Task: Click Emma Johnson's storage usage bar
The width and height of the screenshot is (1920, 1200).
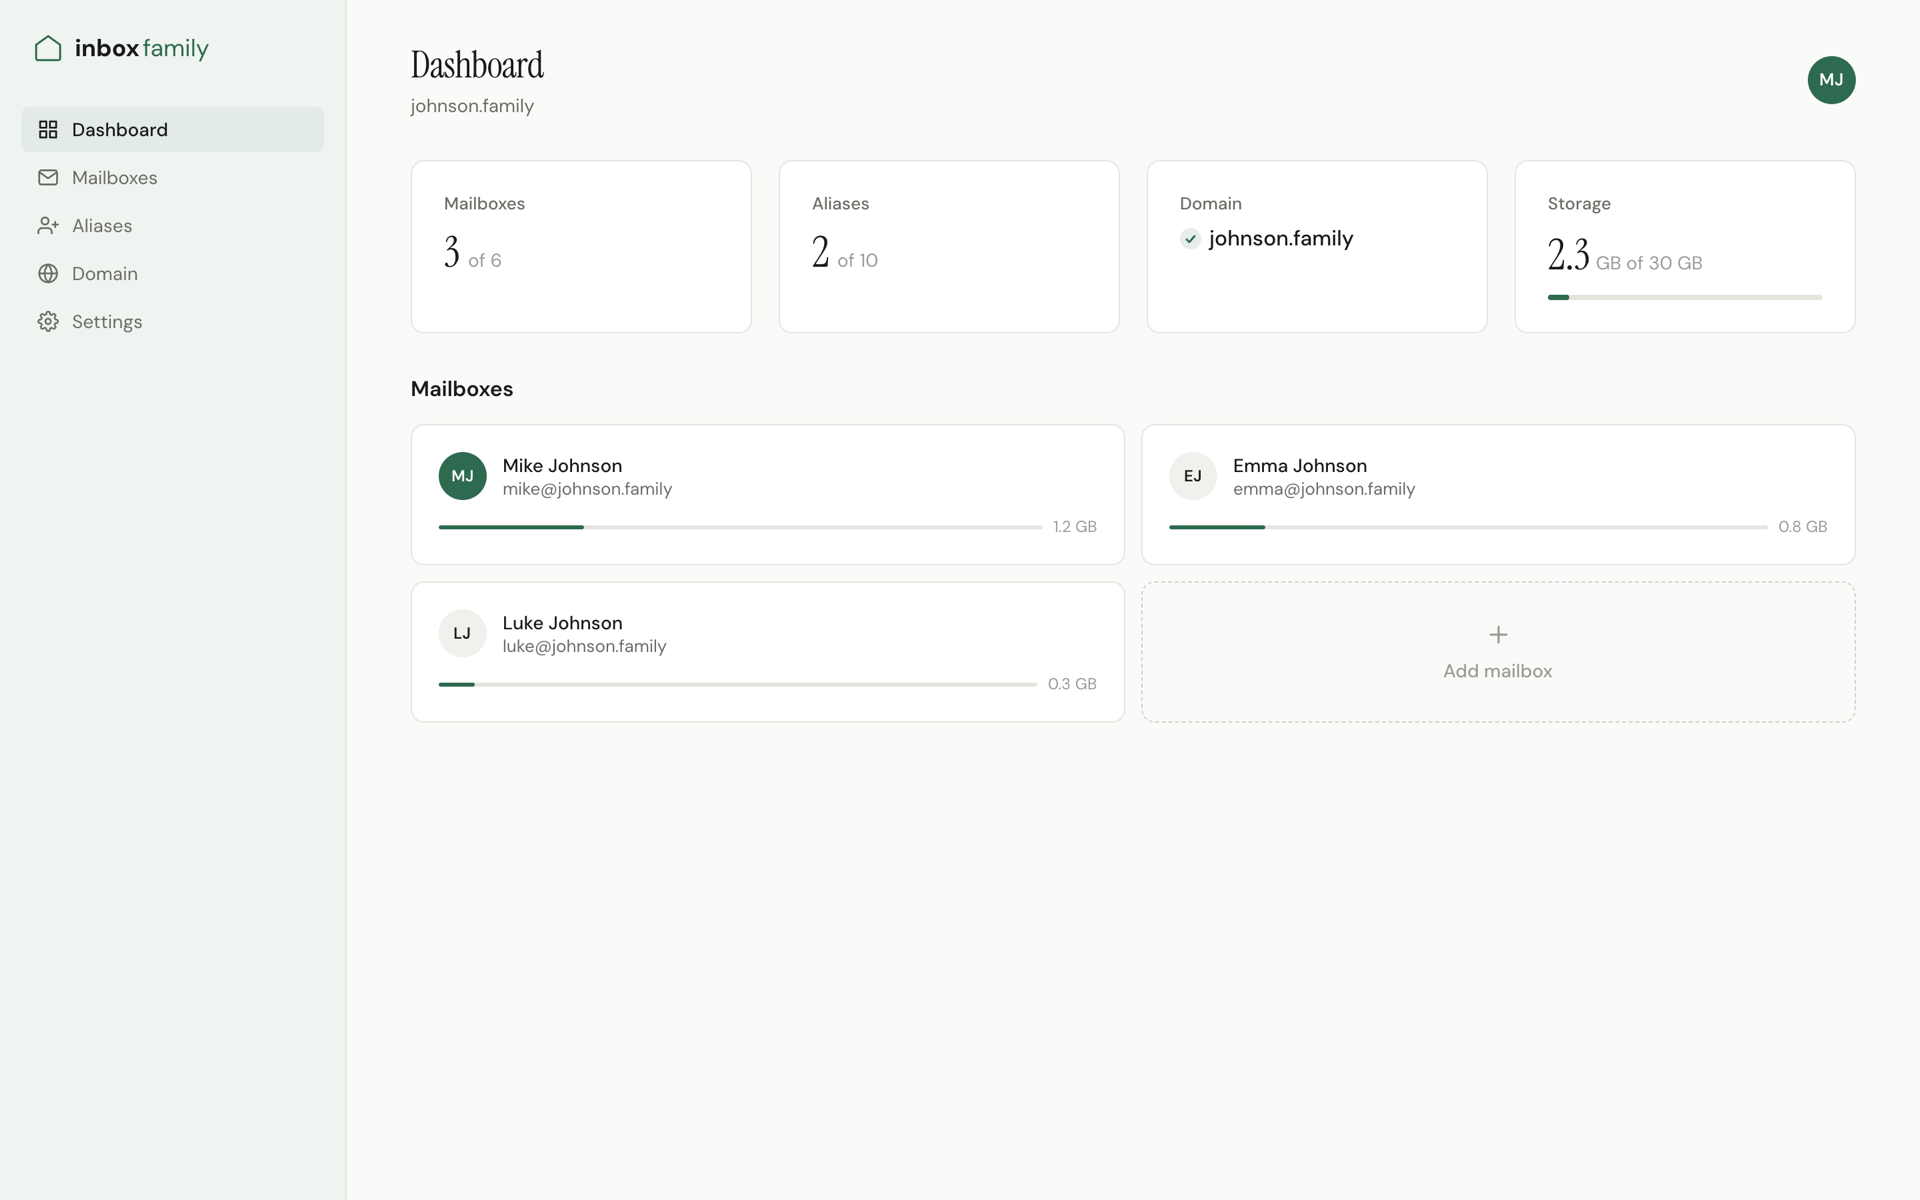Action: point(1468,527)
